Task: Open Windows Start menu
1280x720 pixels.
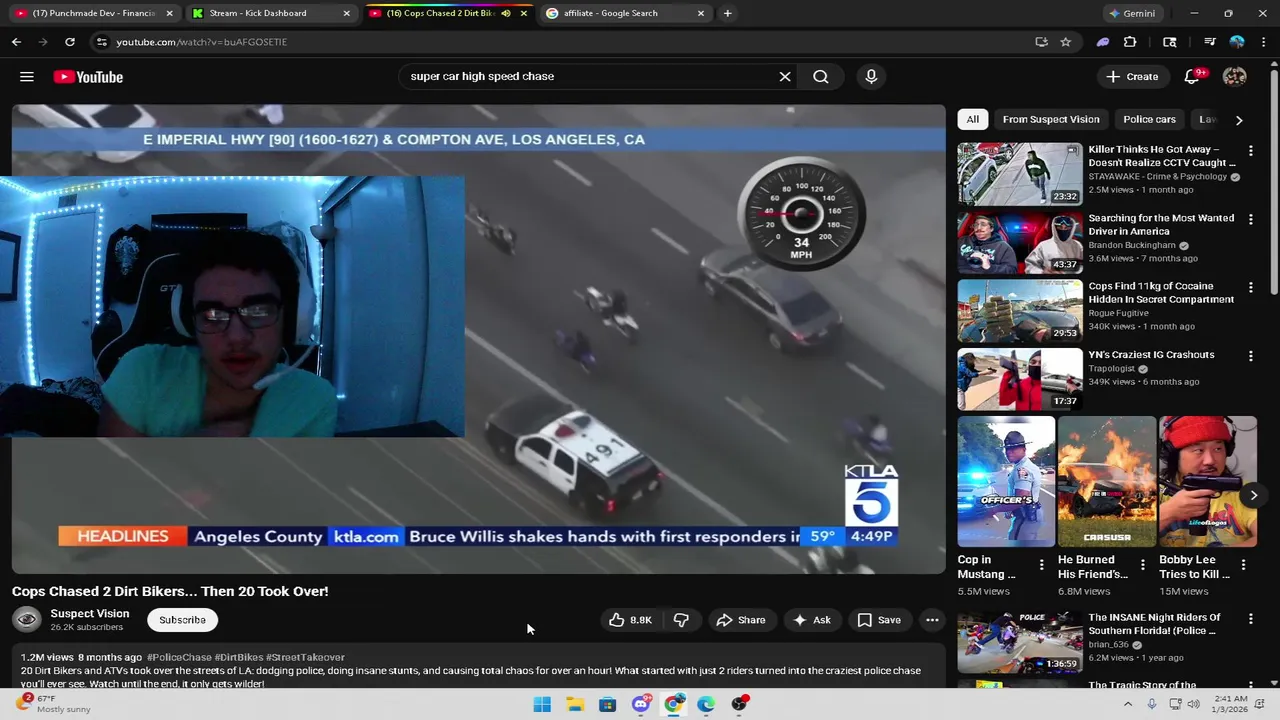Action: point(542,704)
